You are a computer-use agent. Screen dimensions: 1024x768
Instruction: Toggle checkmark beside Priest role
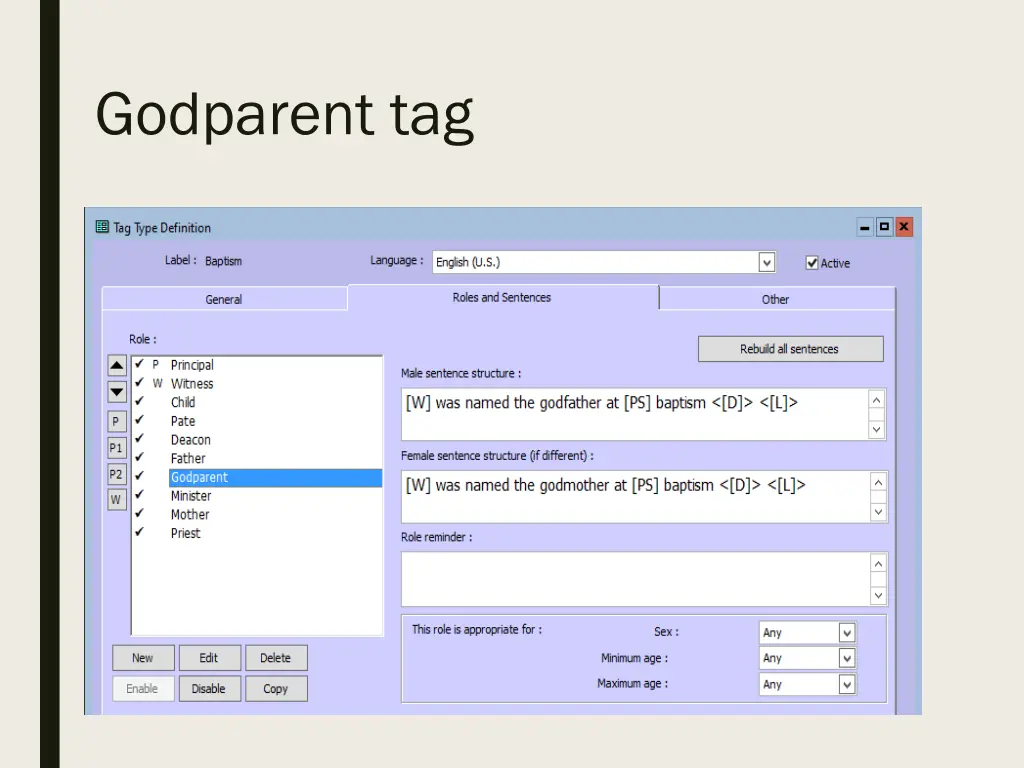(x=139, y=532)
